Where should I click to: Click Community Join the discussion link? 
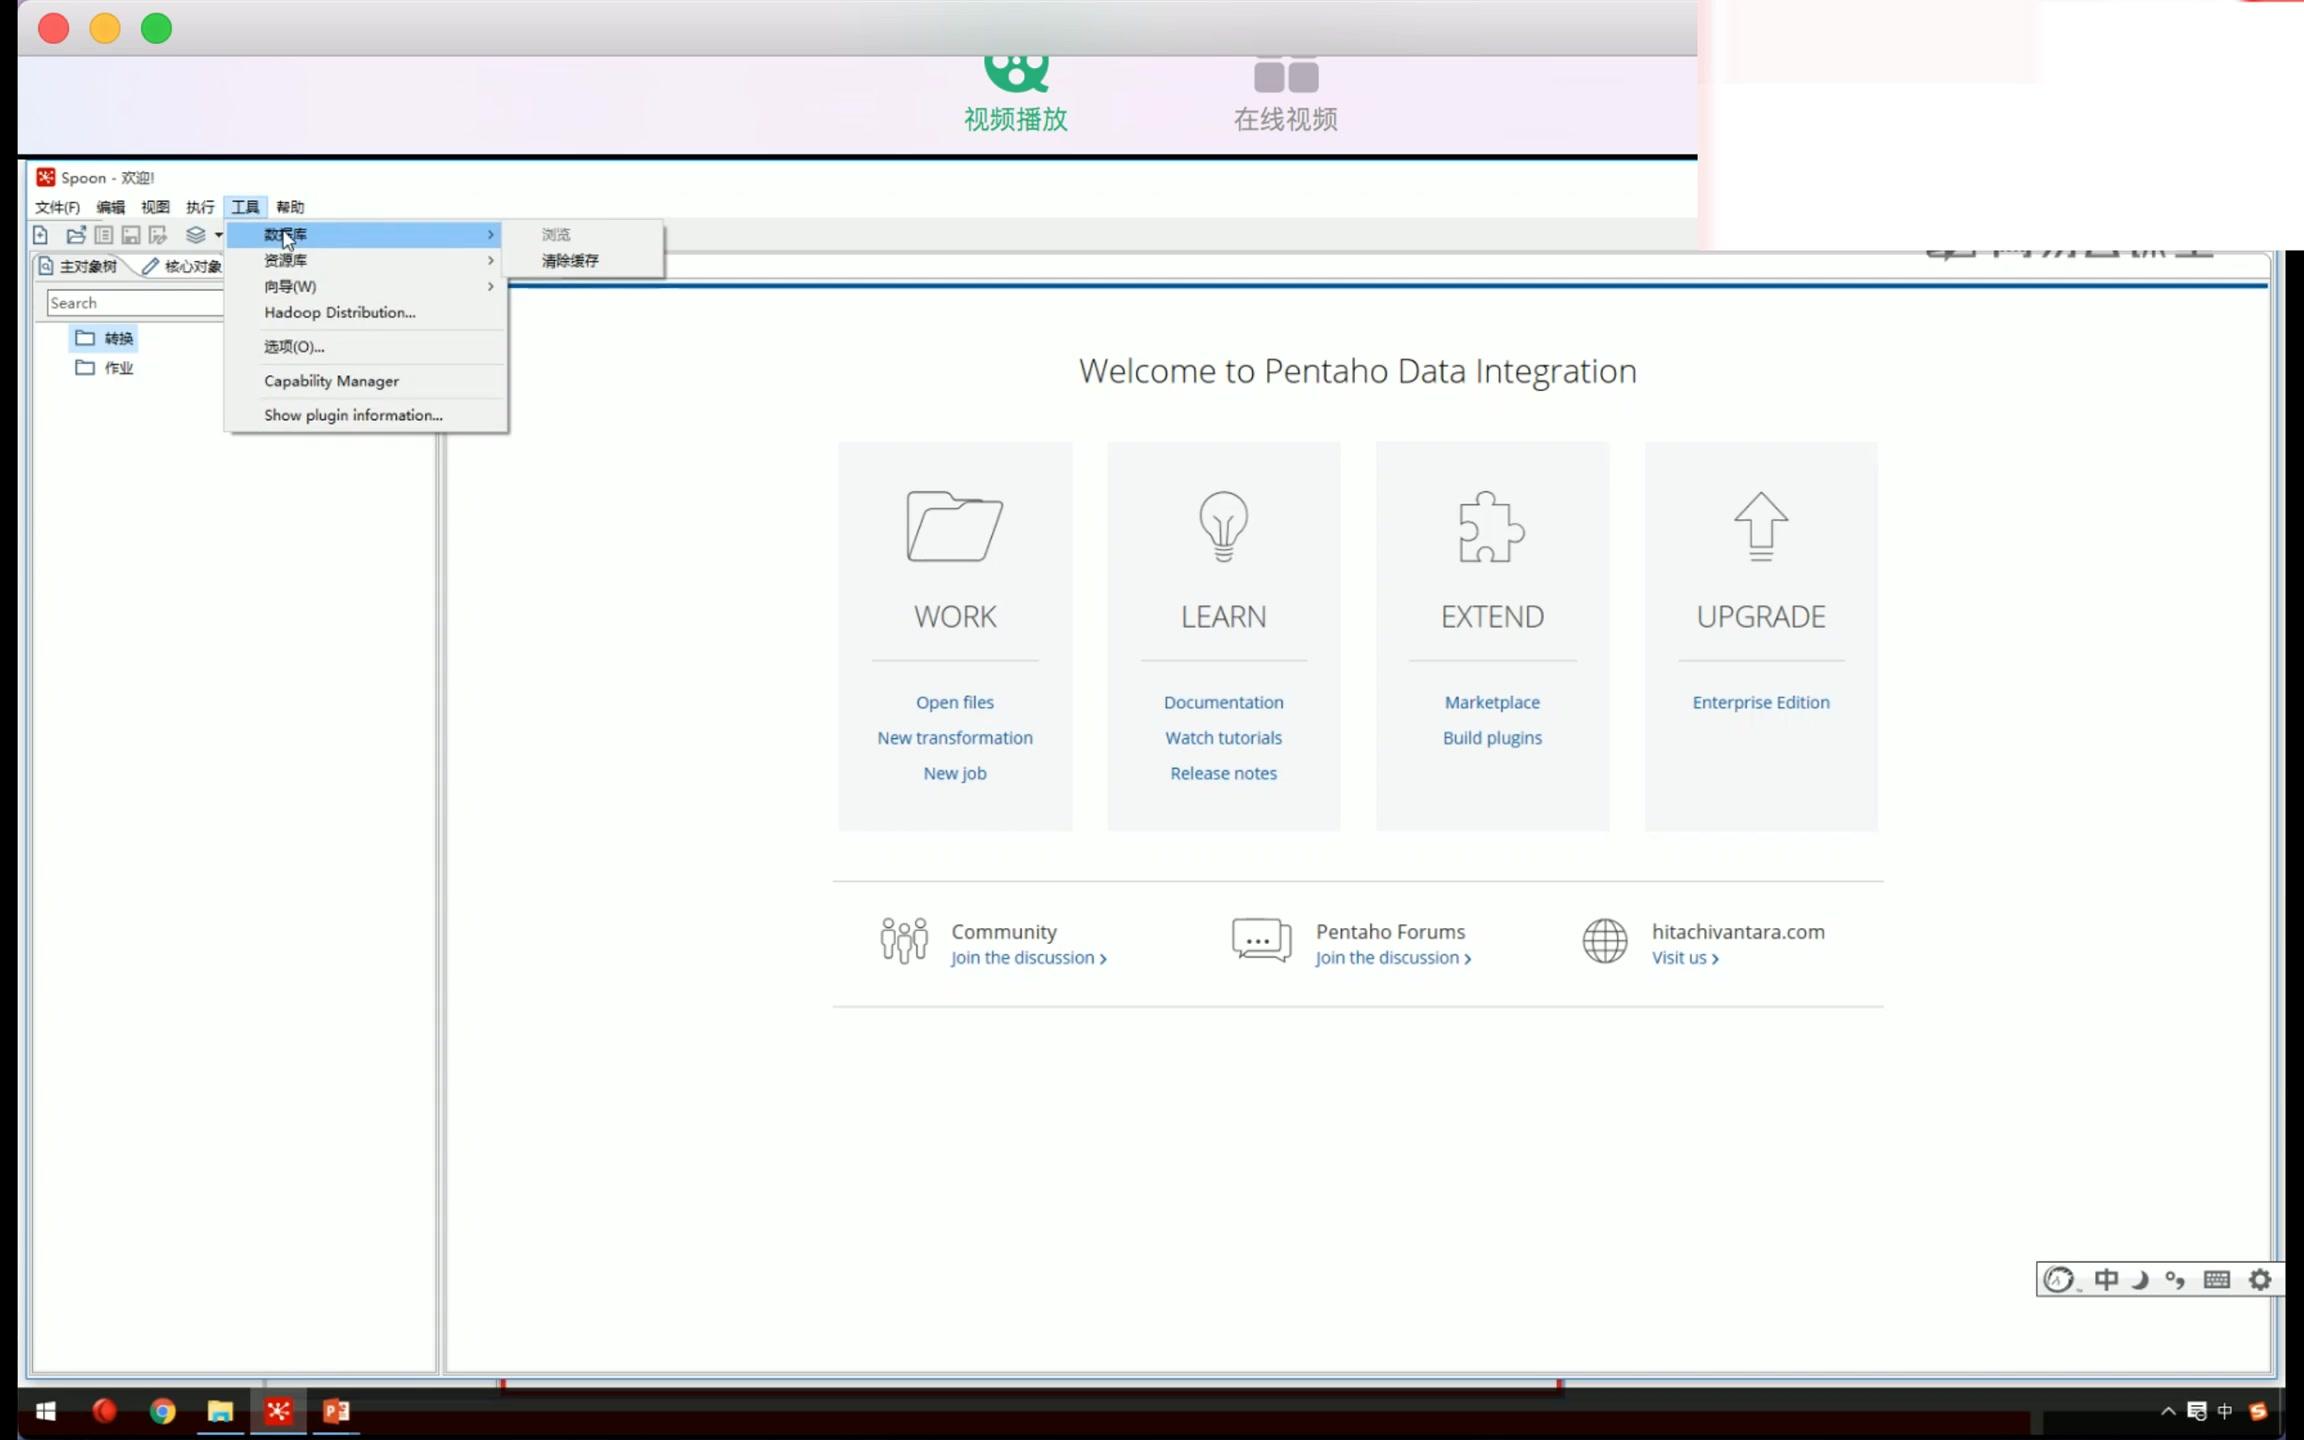point(1029,958)
